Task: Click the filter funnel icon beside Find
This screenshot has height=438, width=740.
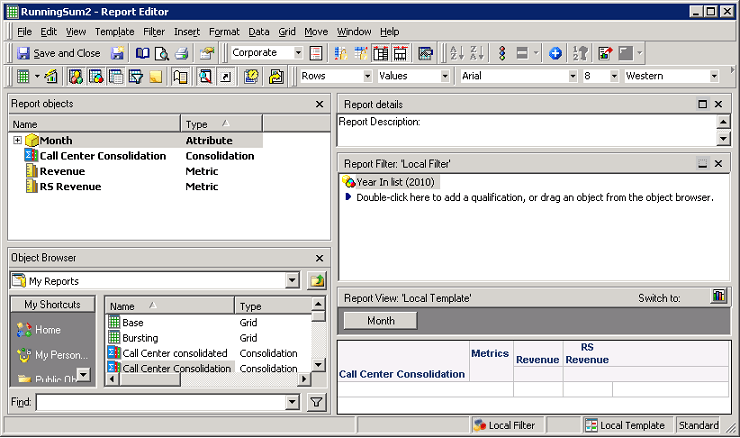Action: tap(316, 402)
